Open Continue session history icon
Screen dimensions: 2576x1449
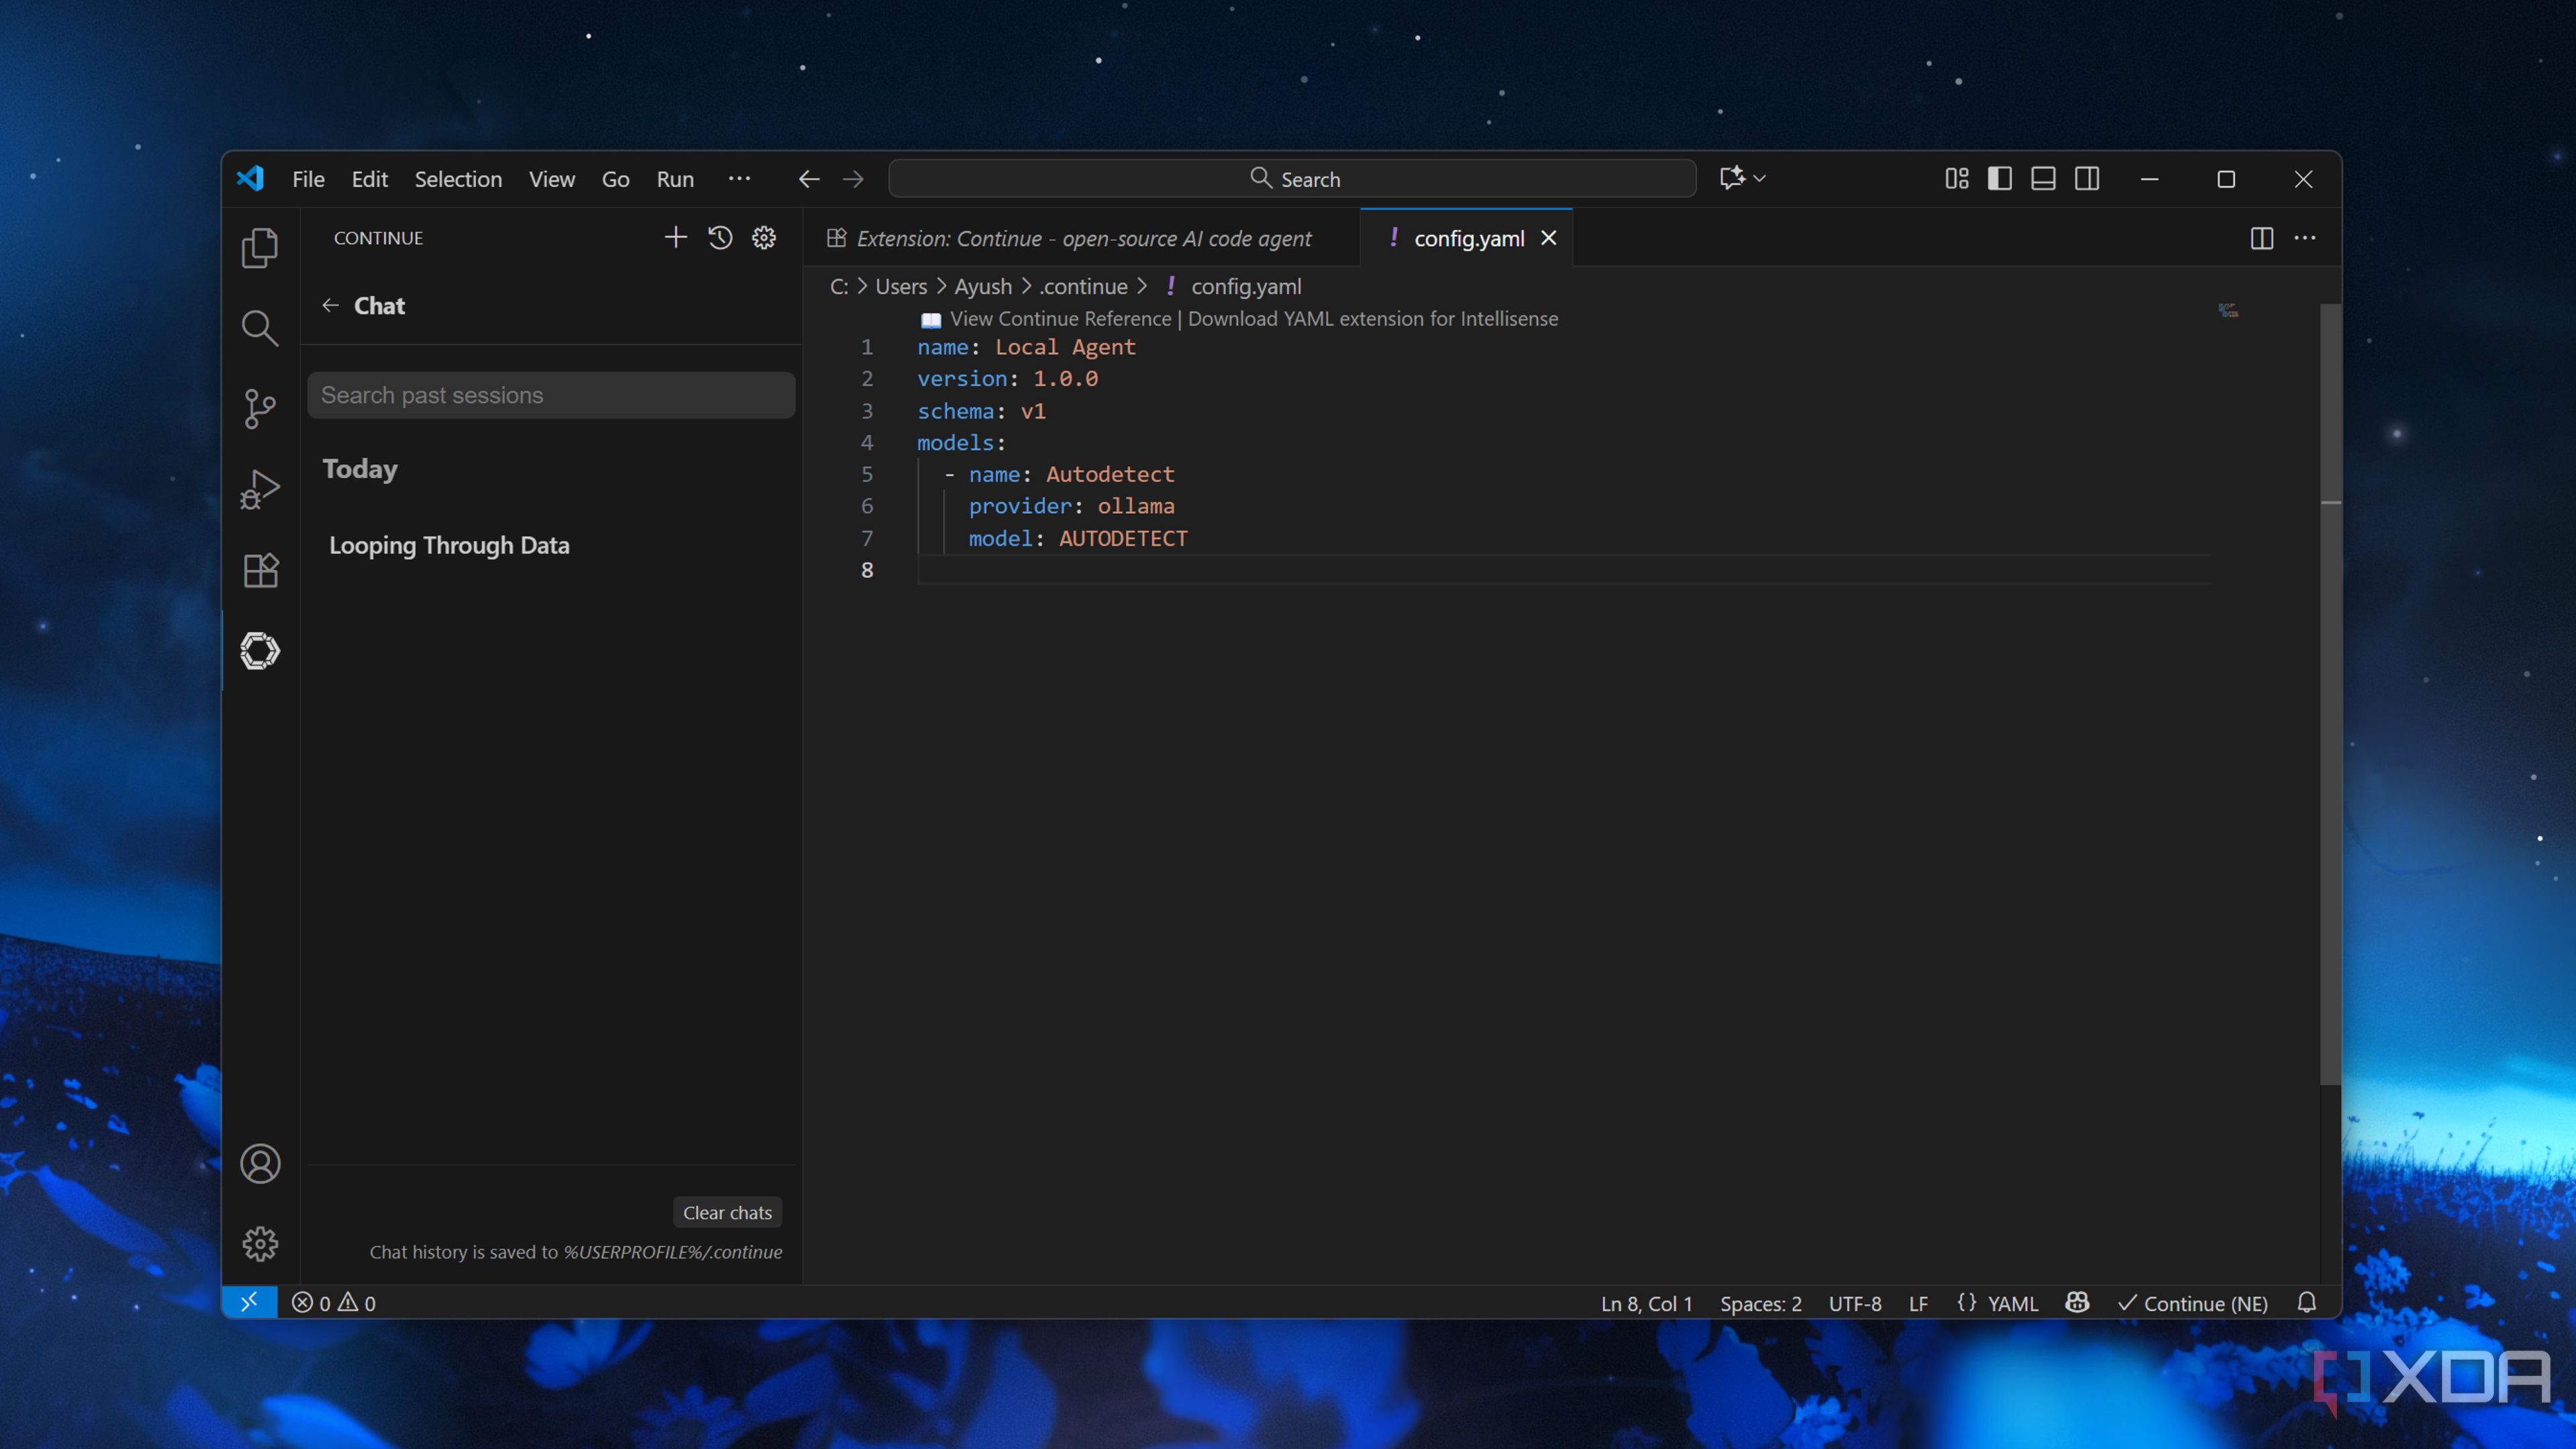720,238
